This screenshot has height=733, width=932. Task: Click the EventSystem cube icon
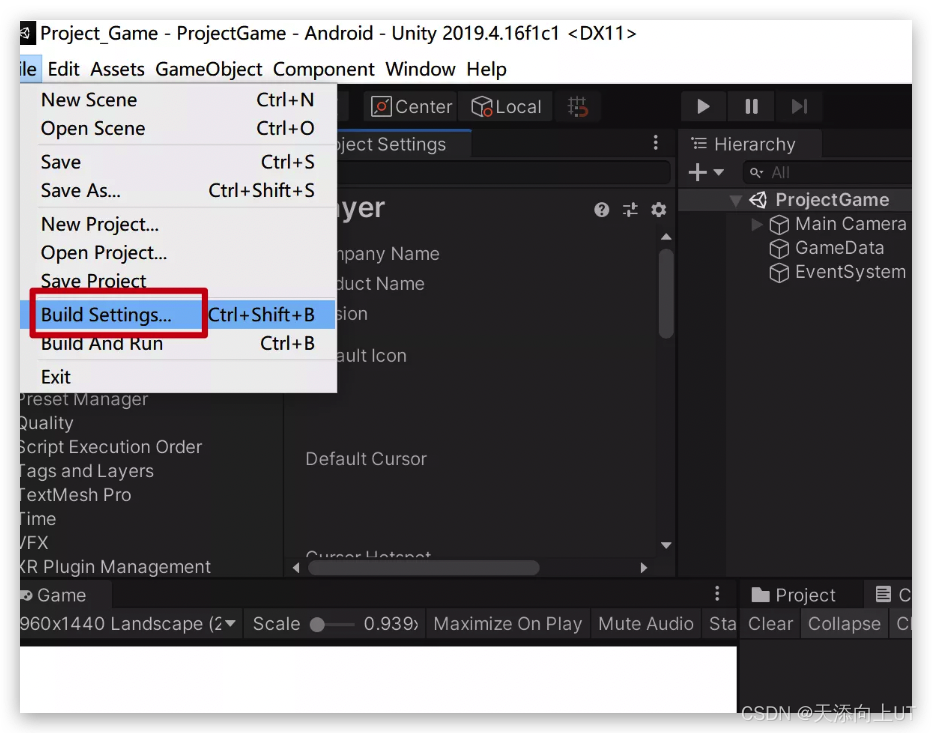coord(779,273)
